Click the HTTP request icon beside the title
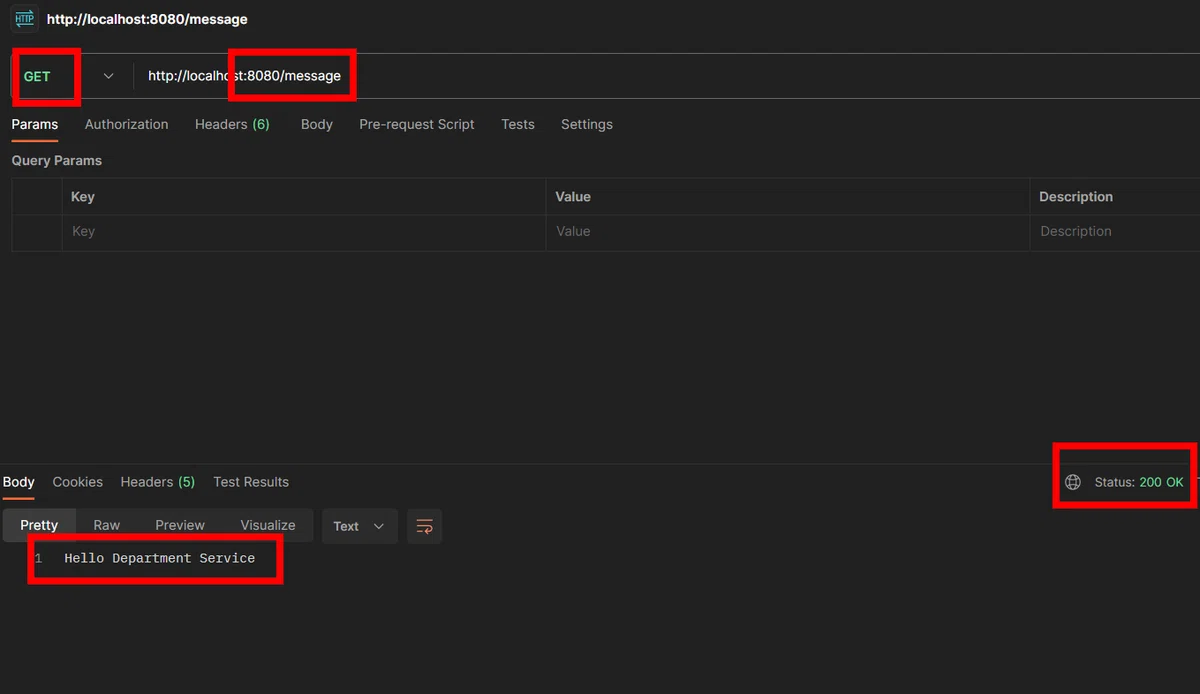1200x694 pixels. click(x=24, y=19)
